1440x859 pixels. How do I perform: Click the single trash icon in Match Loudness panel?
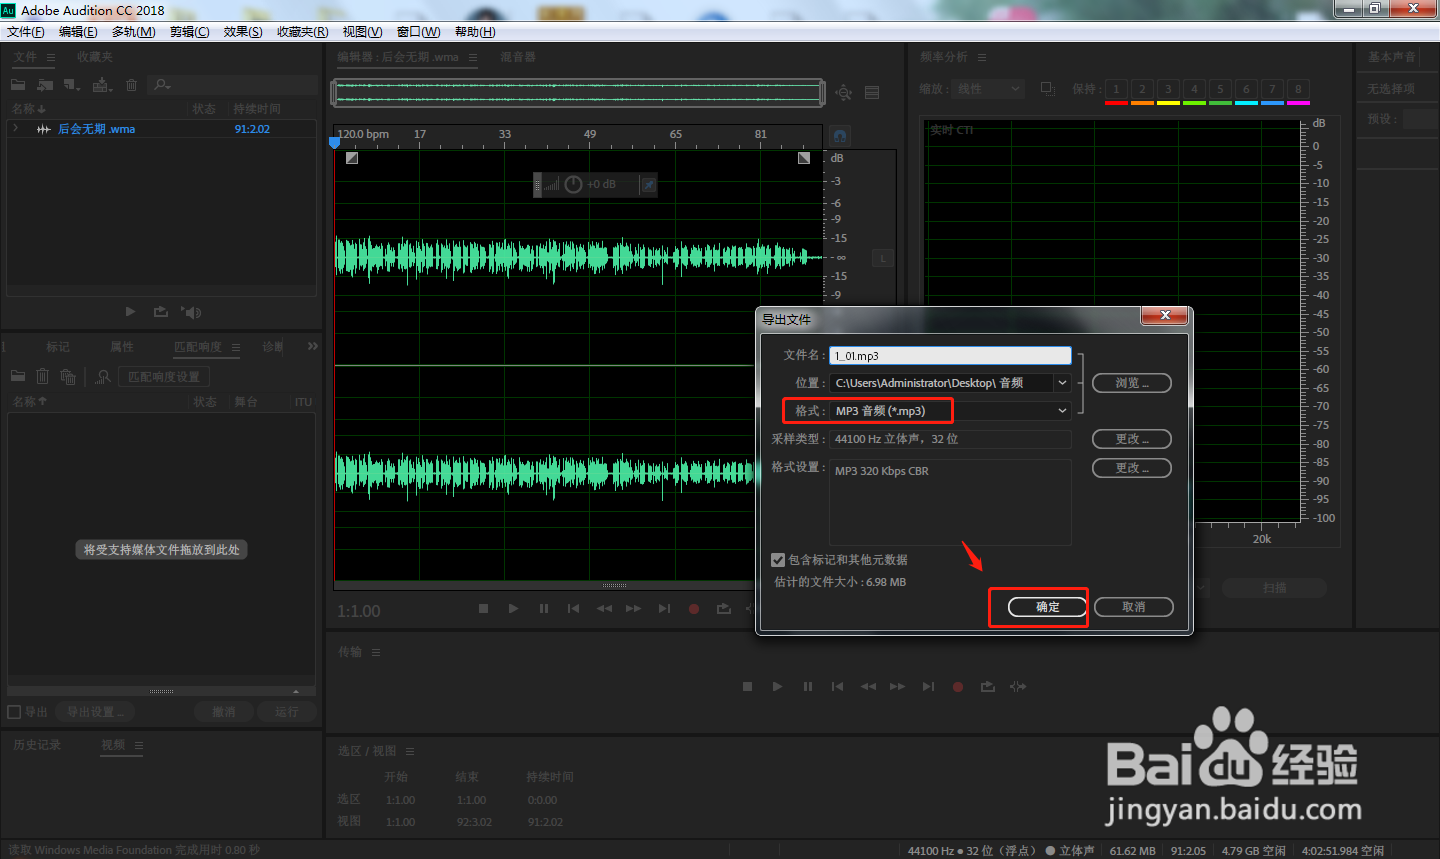coord(42,377)
